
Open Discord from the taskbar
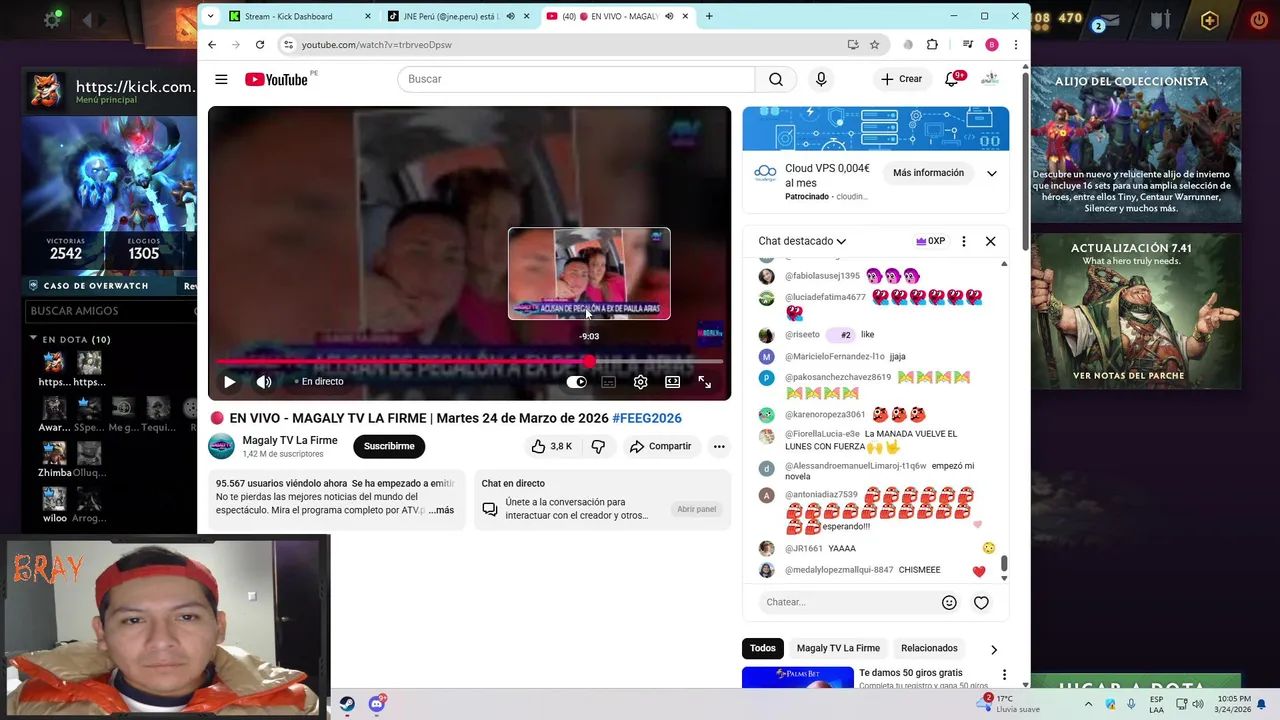point(377,704)
